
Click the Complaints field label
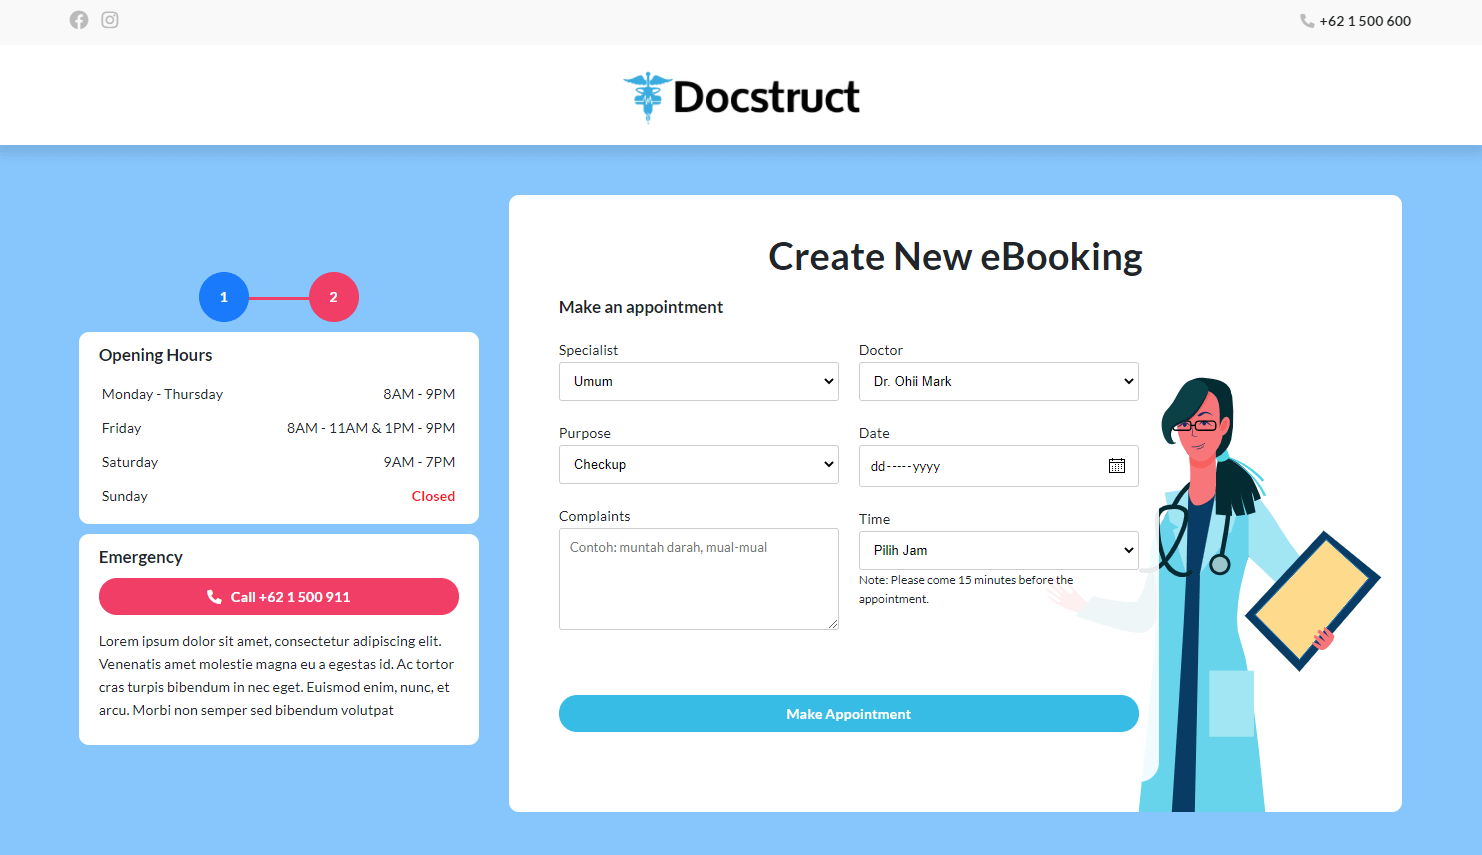click(x=595, y=516)
